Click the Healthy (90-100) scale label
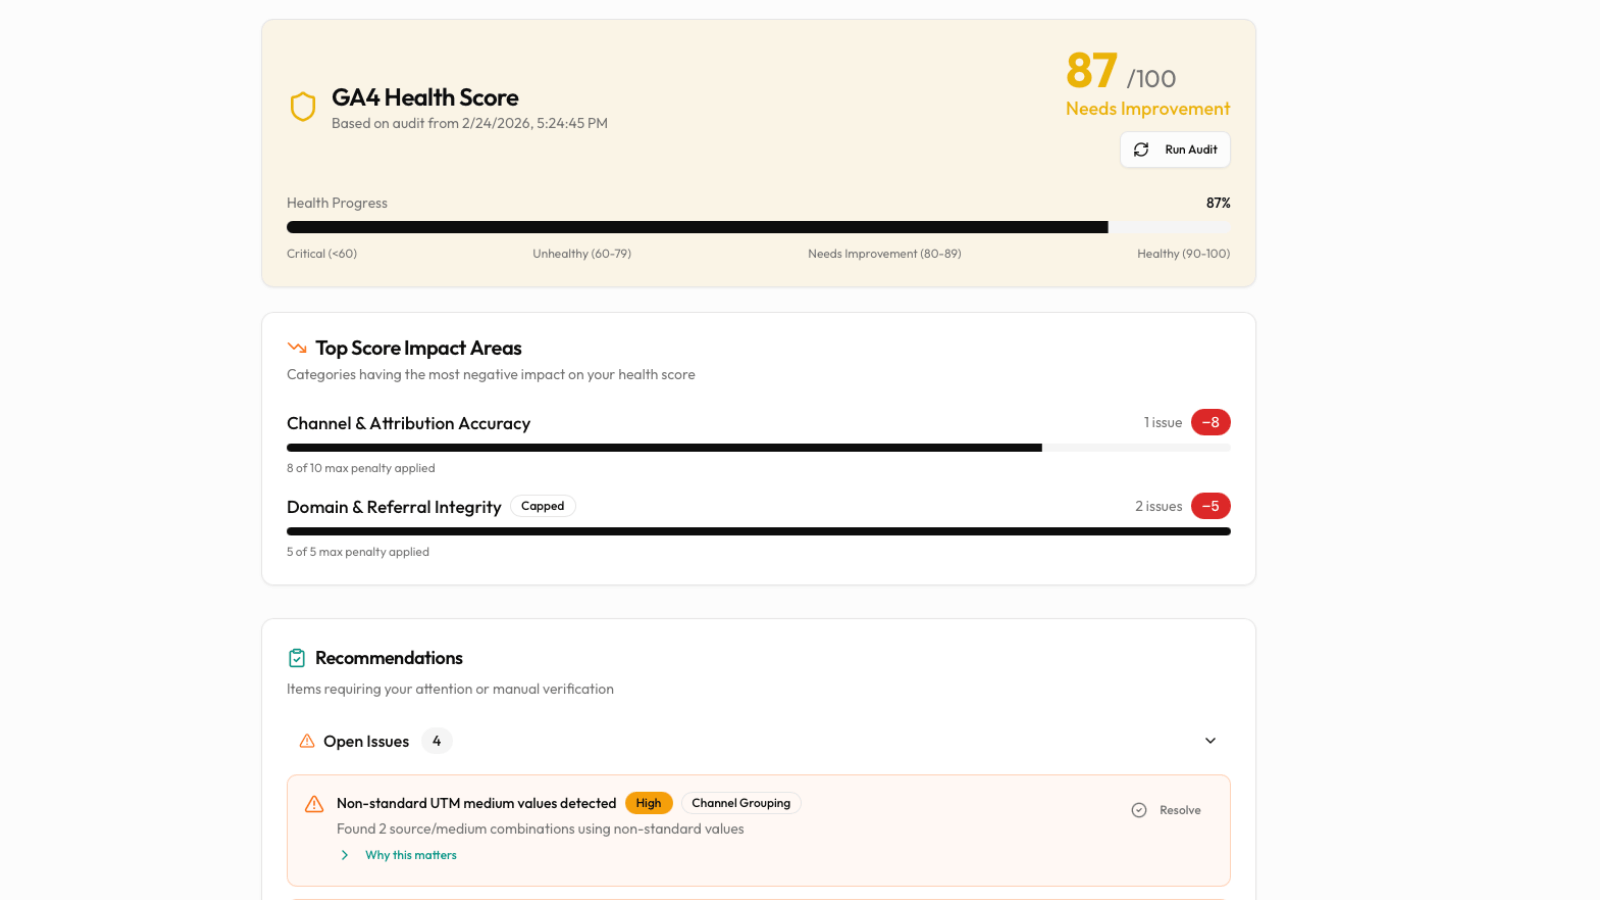This screenshot has height=900, width=1600. click(x=1184, y=254)
